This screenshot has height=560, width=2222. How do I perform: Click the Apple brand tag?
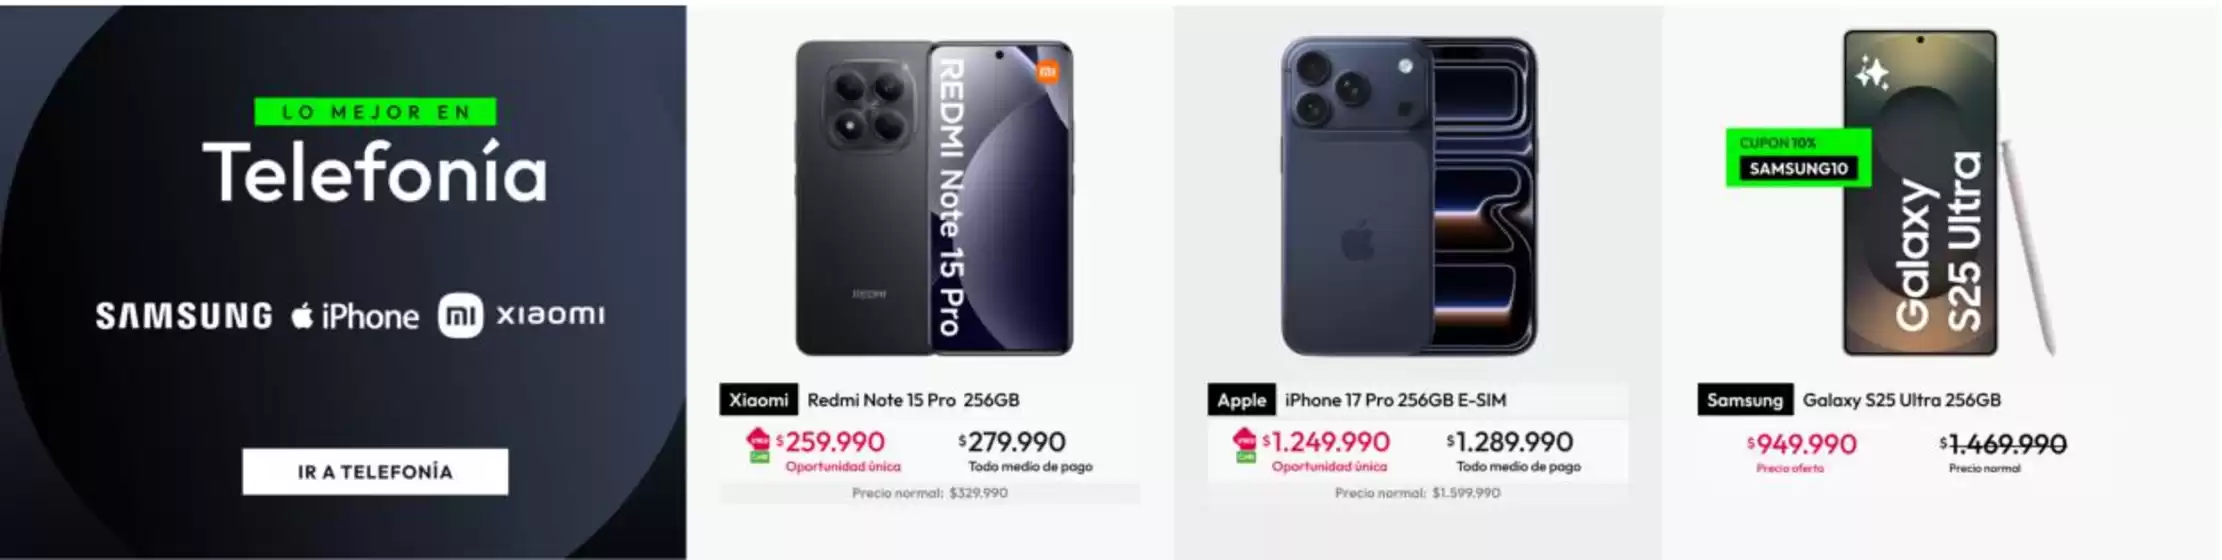coord(1241,400)
